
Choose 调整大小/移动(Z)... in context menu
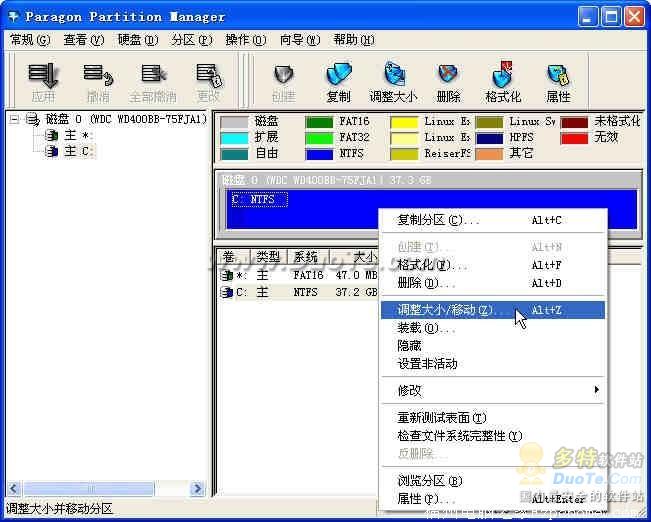(x=493, y=310)
